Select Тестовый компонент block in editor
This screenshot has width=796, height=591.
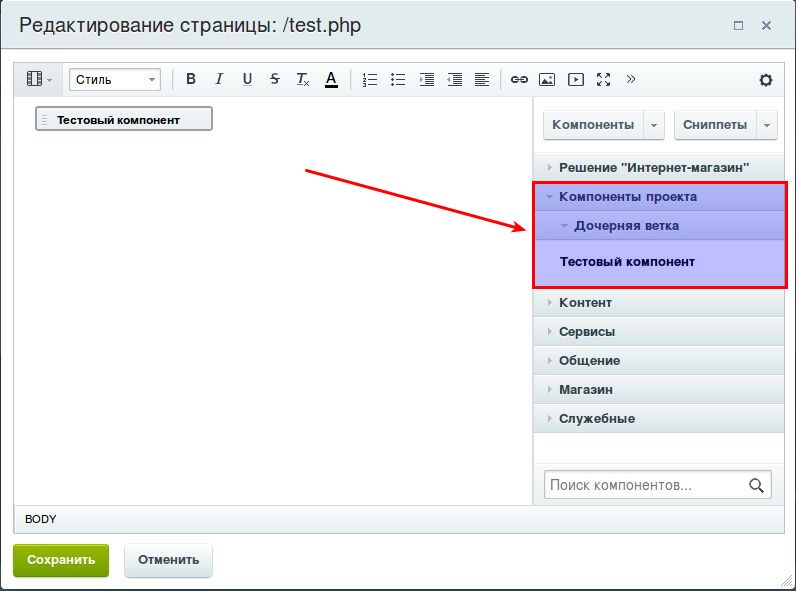click(x=124, y=120)
